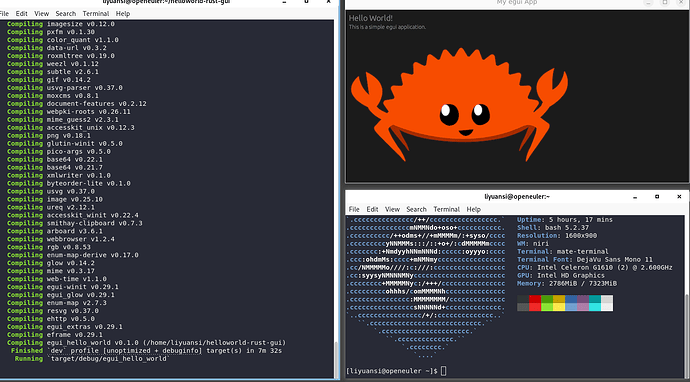This screenshot has height=382, width=690.
Task: Click the 'Compiling glutin-winit v0.5.0' line
Action: pos(65,143)
